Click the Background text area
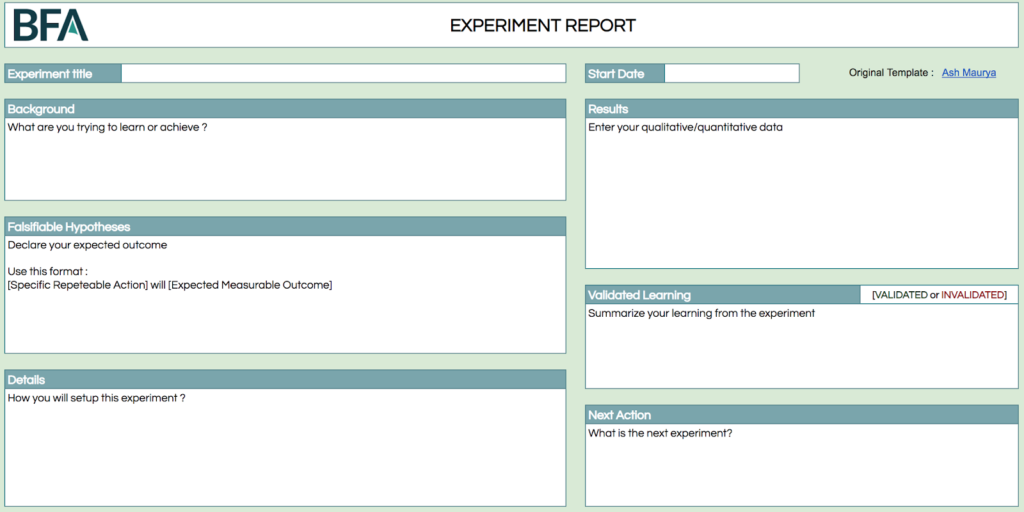The height and width of the screenshot is (512, 1024). click(x=285, y=159)
